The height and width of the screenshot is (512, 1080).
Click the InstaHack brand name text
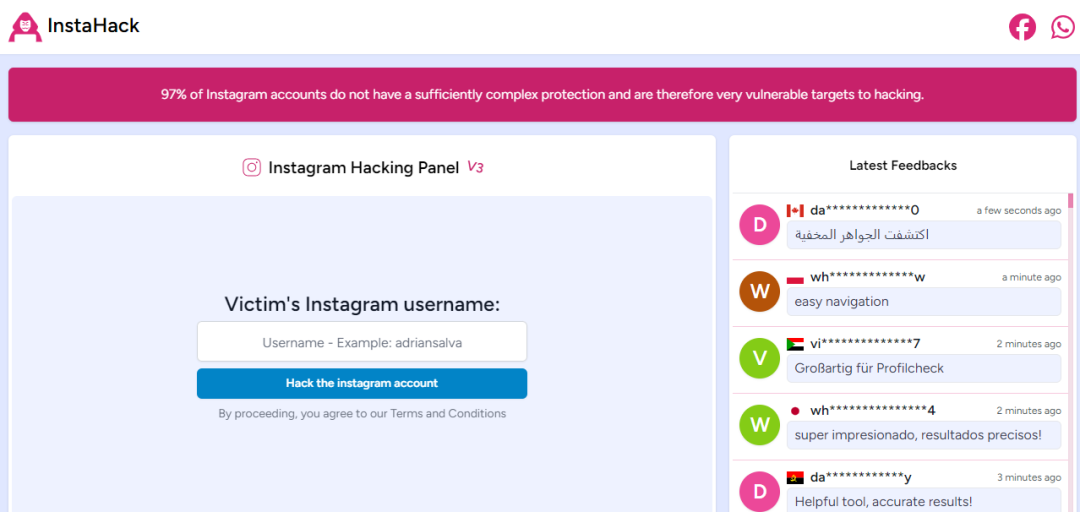[94, 26]
